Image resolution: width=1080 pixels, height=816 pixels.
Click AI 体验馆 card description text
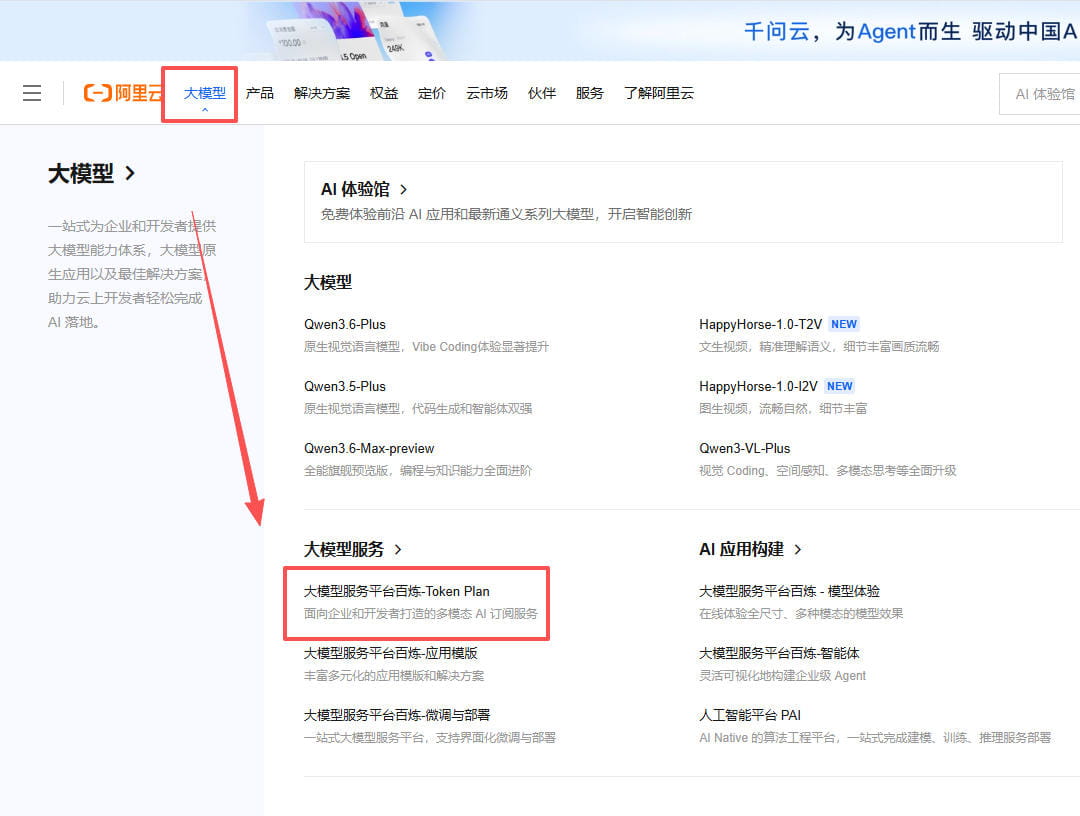coord(506,214)
